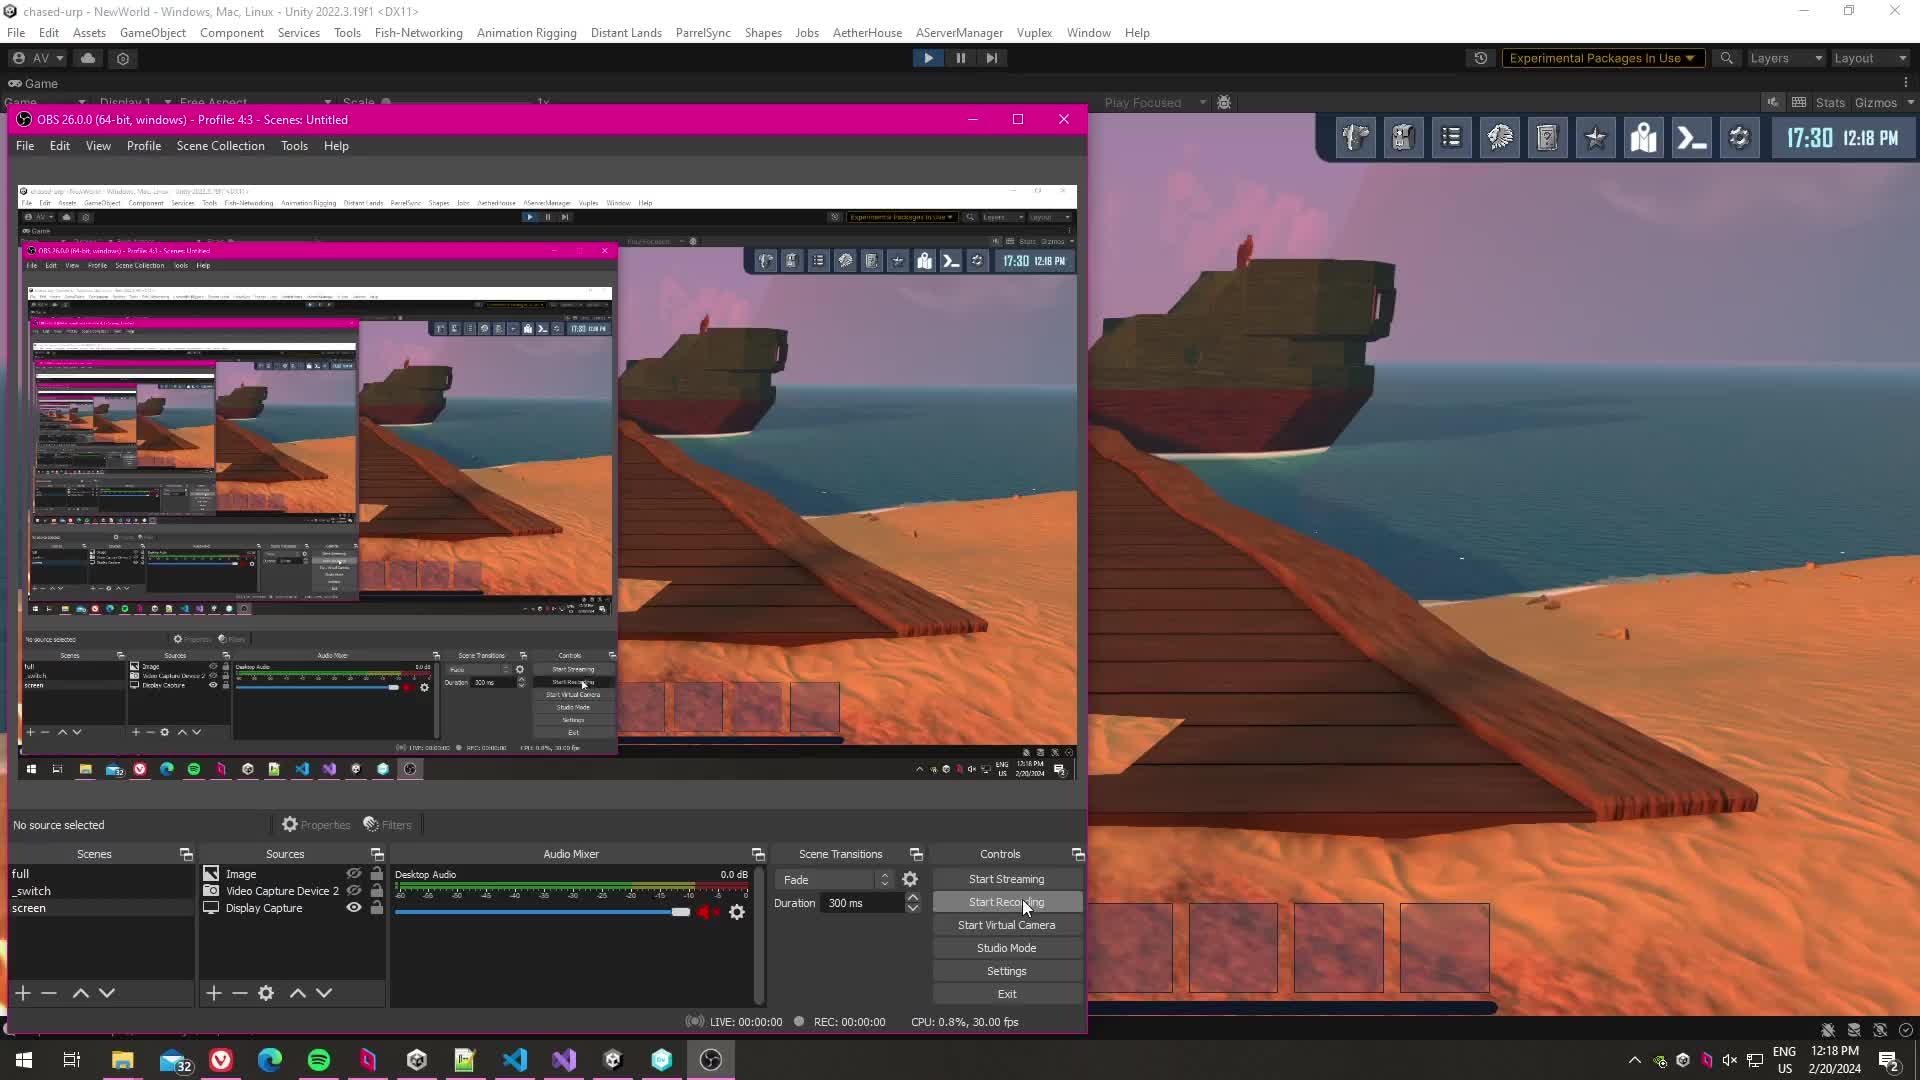Open in-game console prompt icon
Image resolution: width=1920 pixels, height=1080 pixels.
tap(1691, 138)
